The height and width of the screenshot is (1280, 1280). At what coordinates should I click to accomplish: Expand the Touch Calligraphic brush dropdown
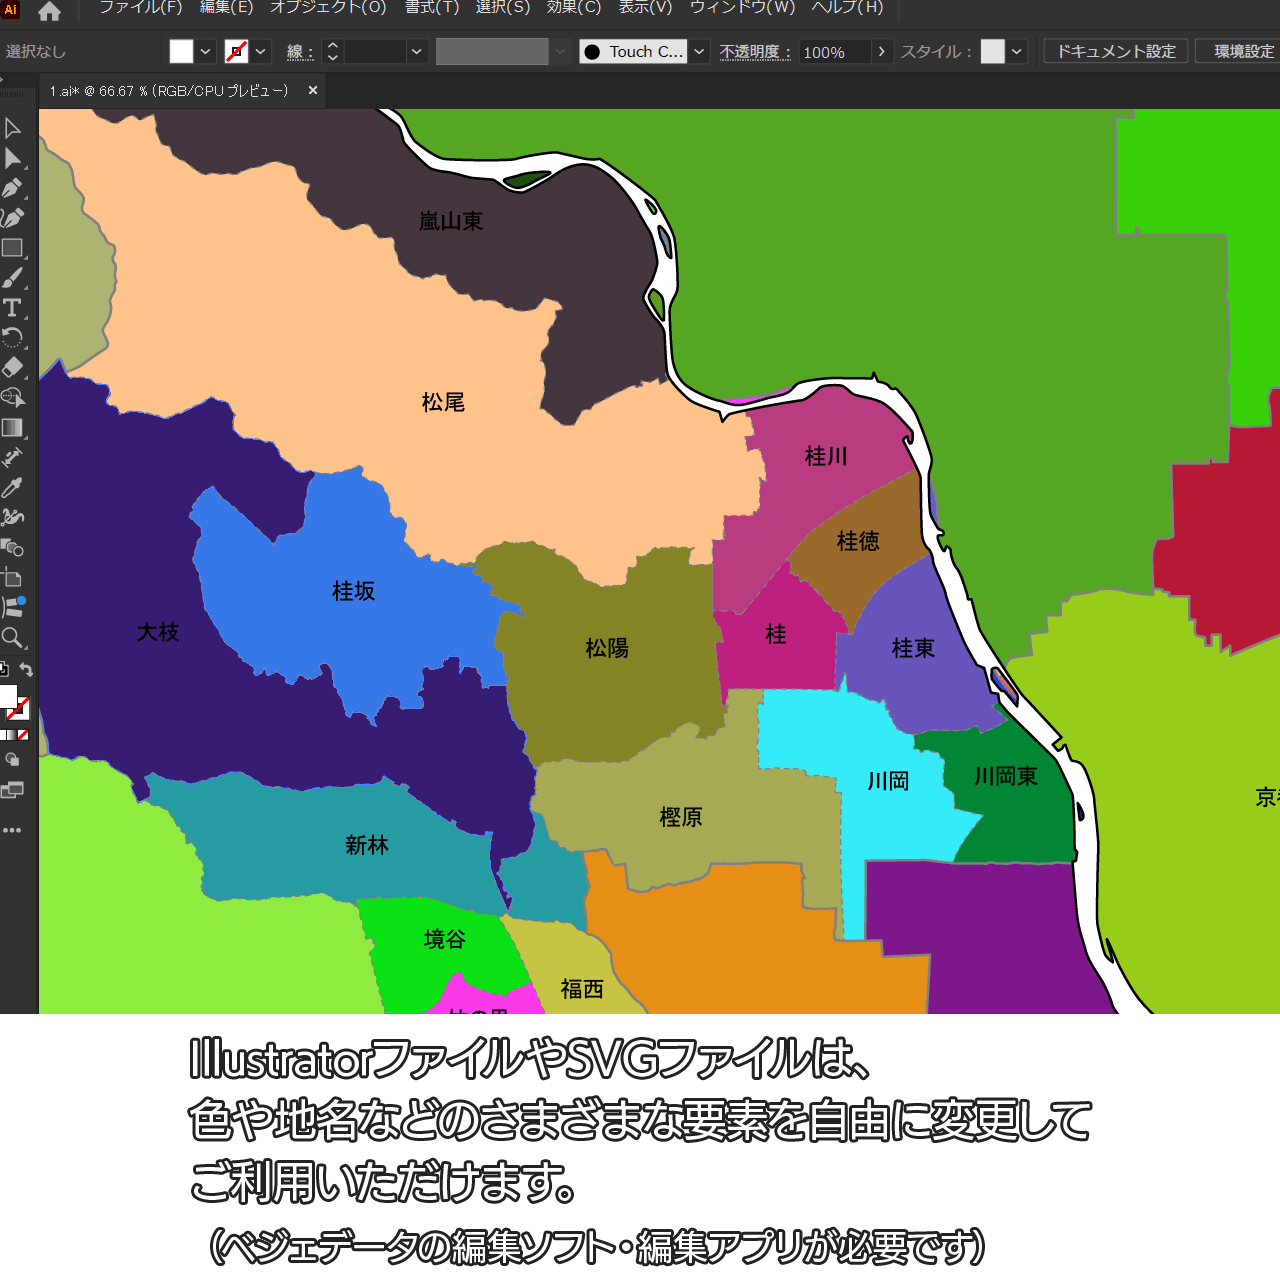[x=700, y=52]
